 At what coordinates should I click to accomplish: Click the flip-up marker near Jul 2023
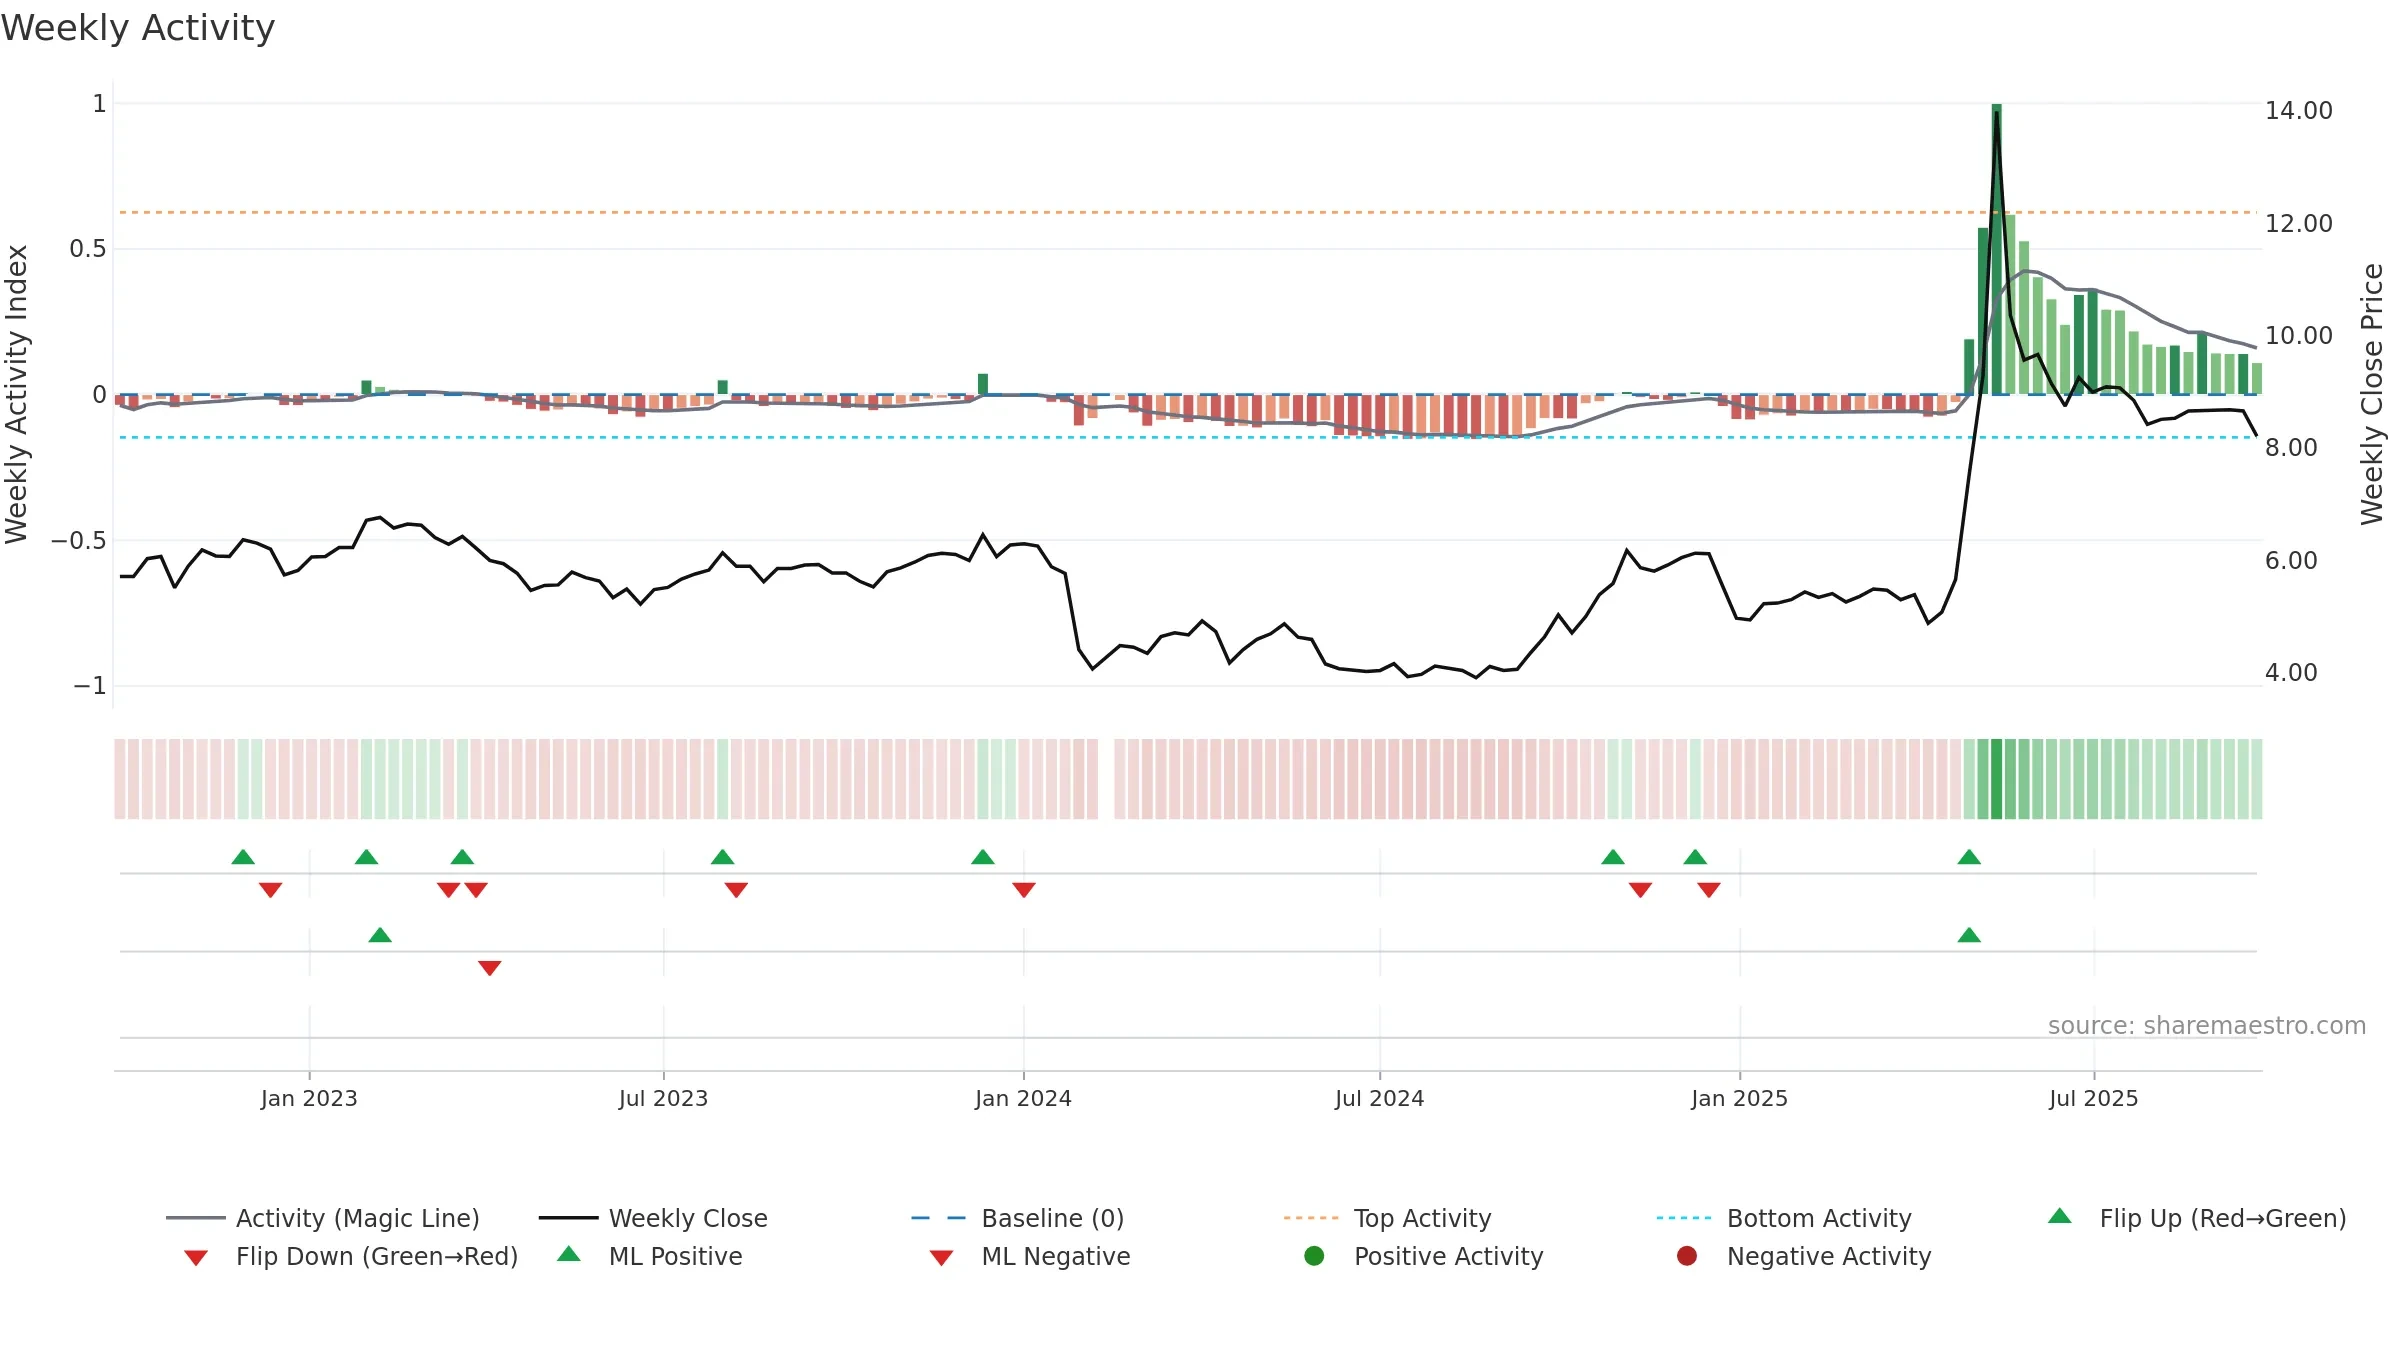coord(723,857)
